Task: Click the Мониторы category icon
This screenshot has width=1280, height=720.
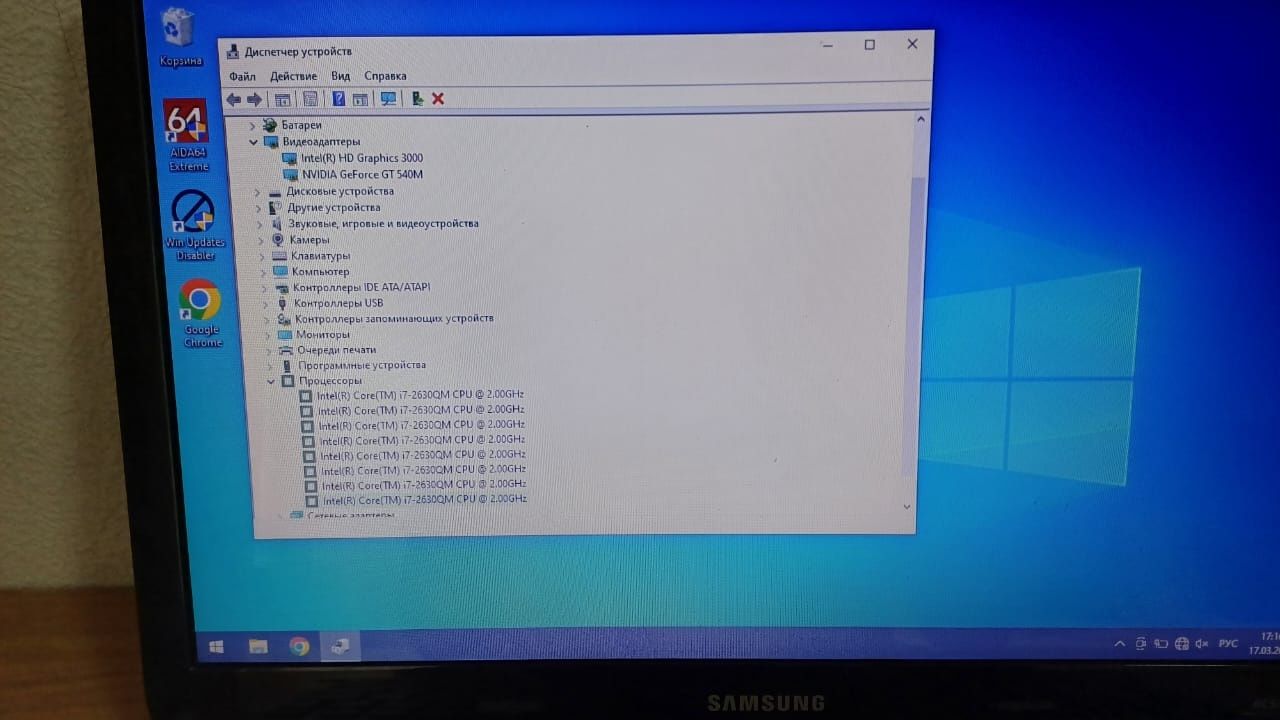Action: click(x=285, y=334)
